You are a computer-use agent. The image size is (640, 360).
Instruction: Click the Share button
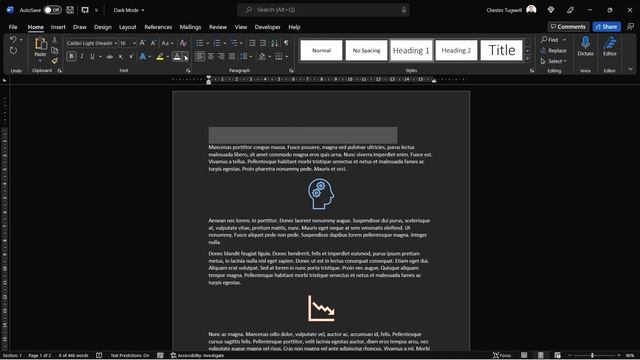click(607, 27)
